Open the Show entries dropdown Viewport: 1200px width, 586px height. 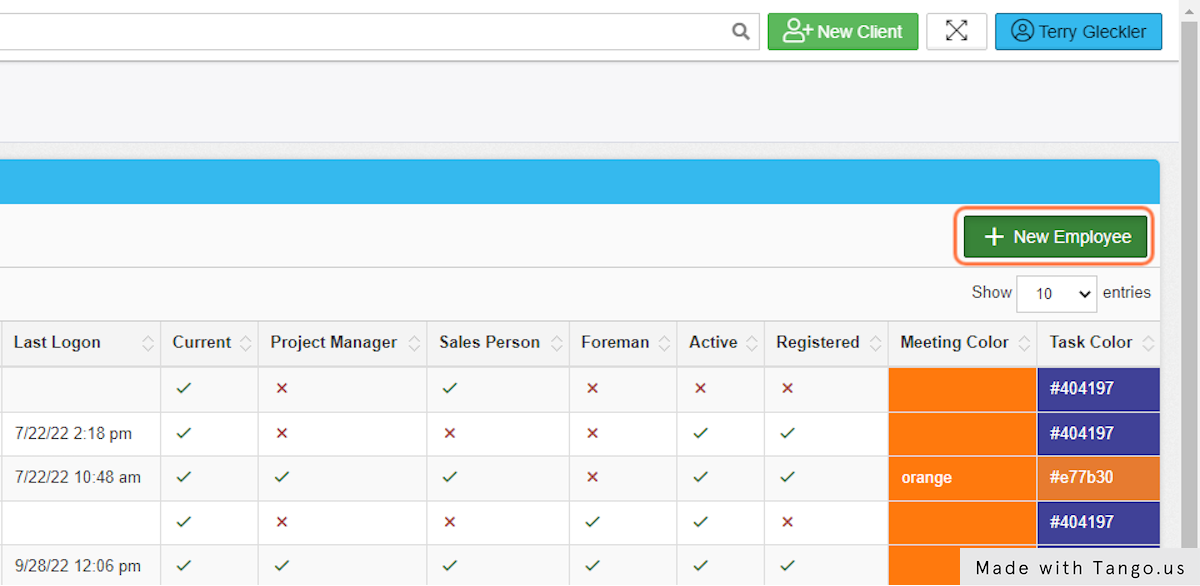tap(1056, 293)
